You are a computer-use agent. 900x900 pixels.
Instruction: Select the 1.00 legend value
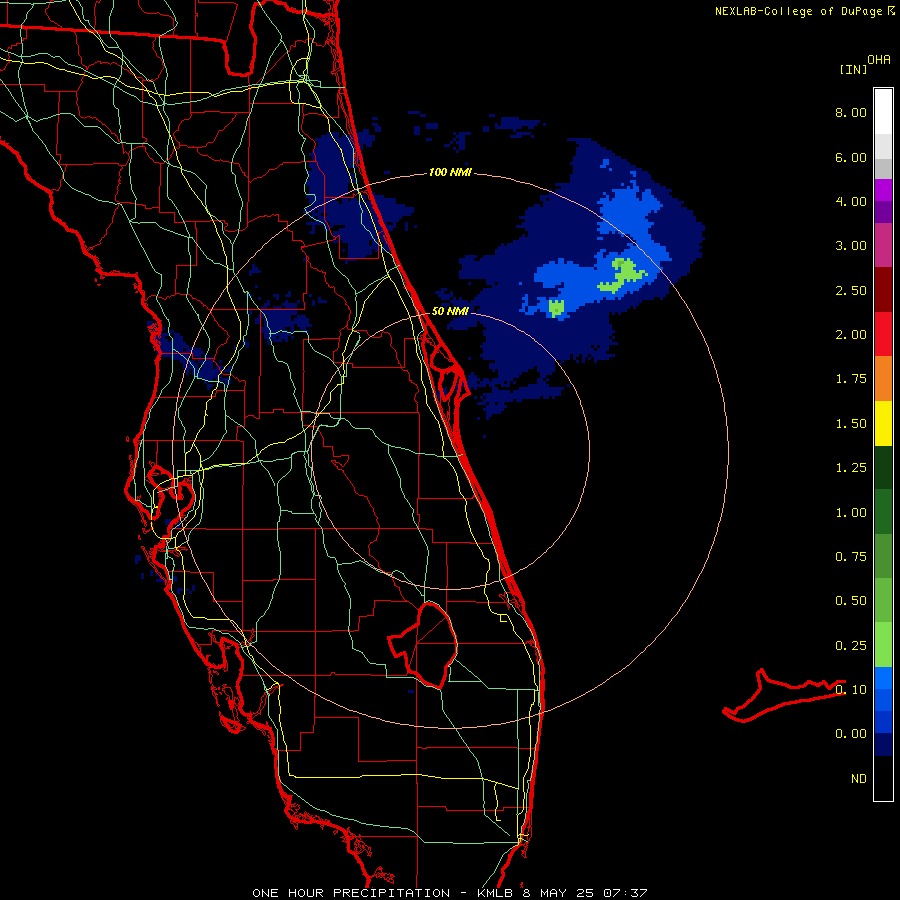851,513
